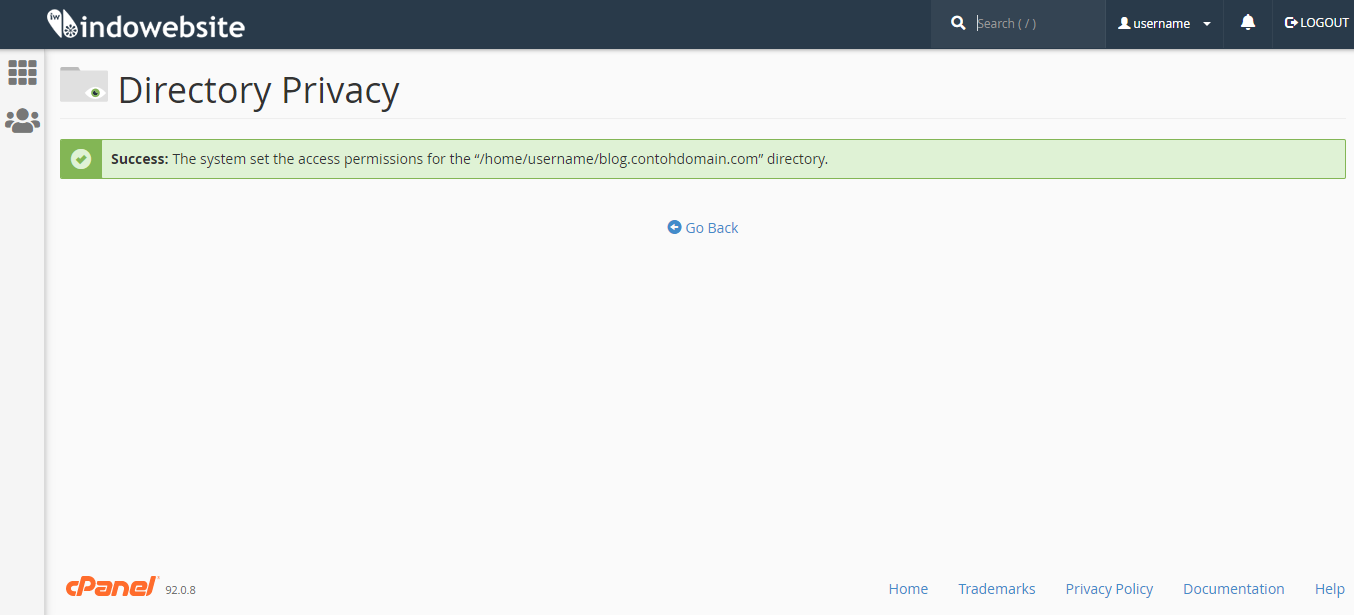Expand the username account dropdown

pos(1164,23)
